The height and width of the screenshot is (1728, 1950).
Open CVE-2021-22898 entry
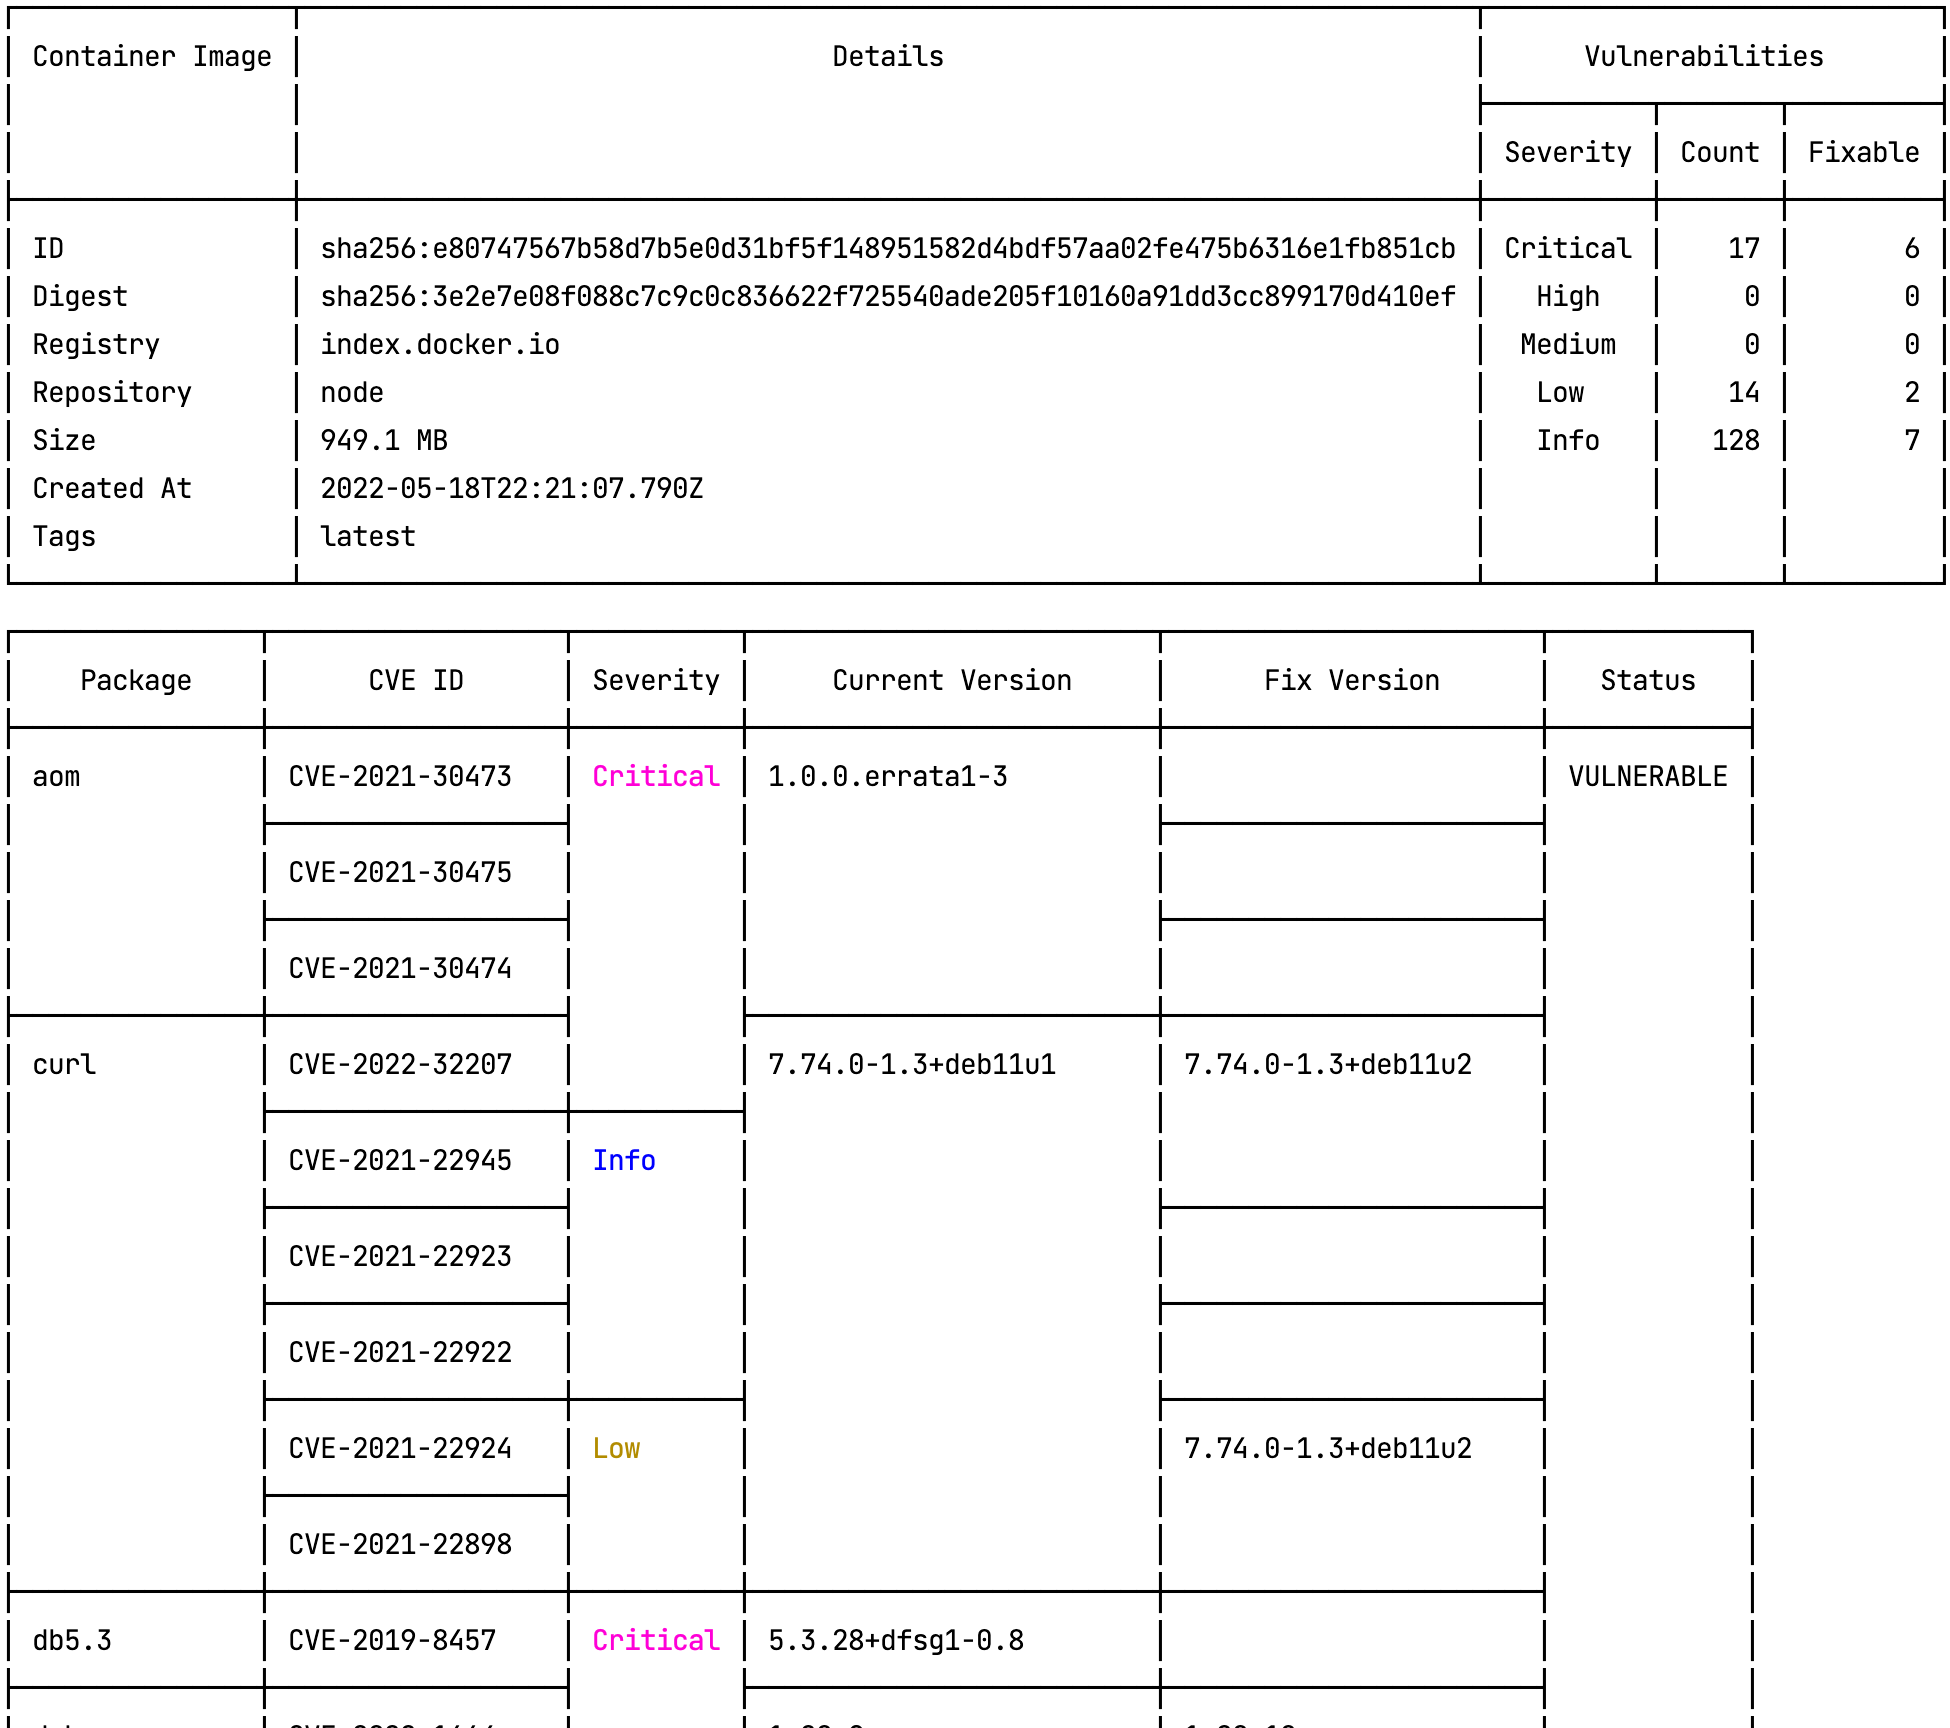click(399, 1544)
